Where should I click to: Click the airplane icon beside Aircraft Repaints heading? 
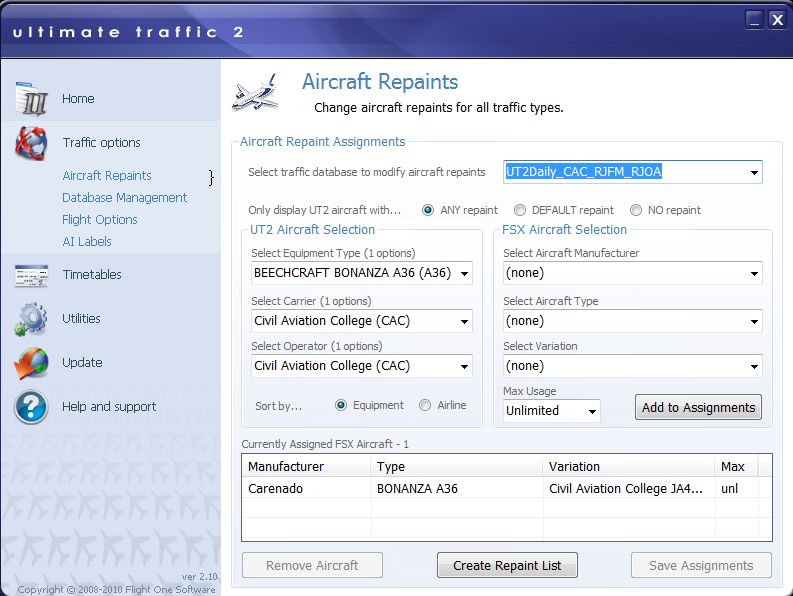256,93
